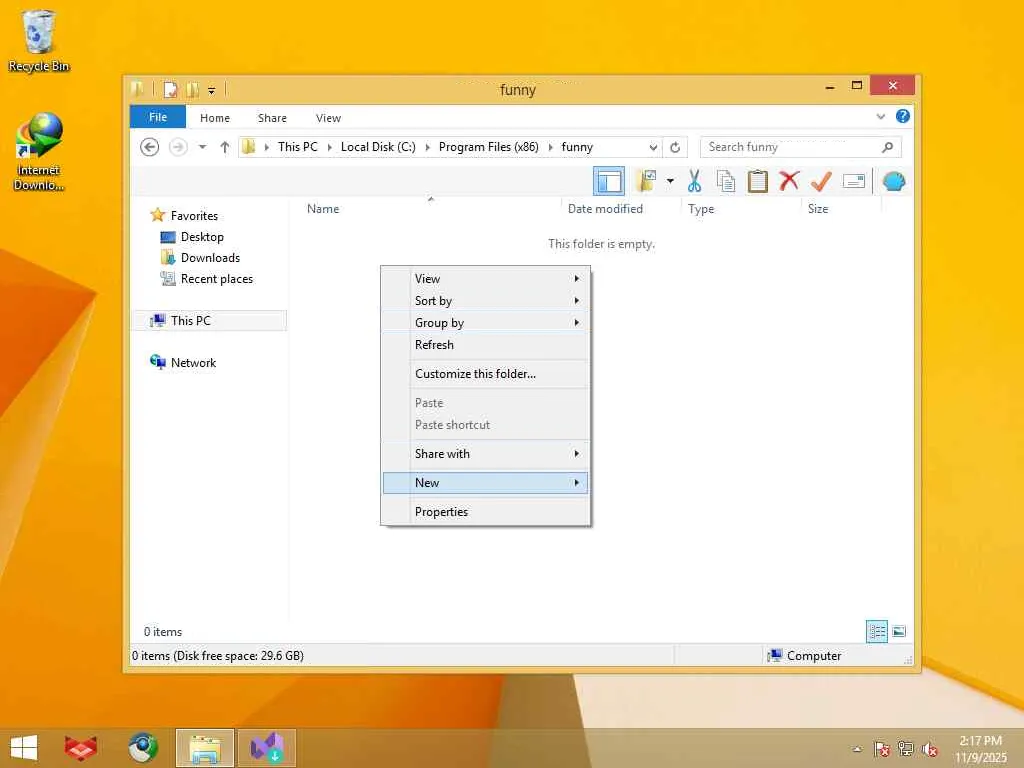This screenshot has height=768, width=1024.
Task: Switch to large thumbnails view toggle
Action: [x=899, y=632]
